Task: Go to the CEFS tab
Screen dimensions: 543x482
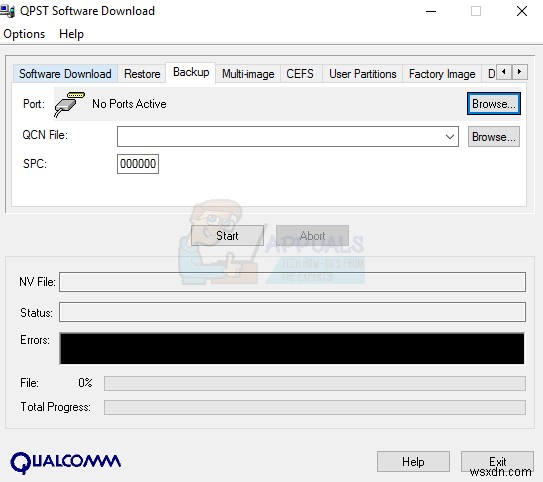Action: [300, 74]
